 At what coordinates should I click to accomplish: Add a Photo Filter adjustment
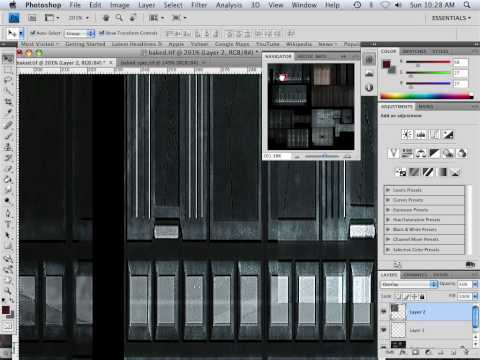click(x=448, y=153)
